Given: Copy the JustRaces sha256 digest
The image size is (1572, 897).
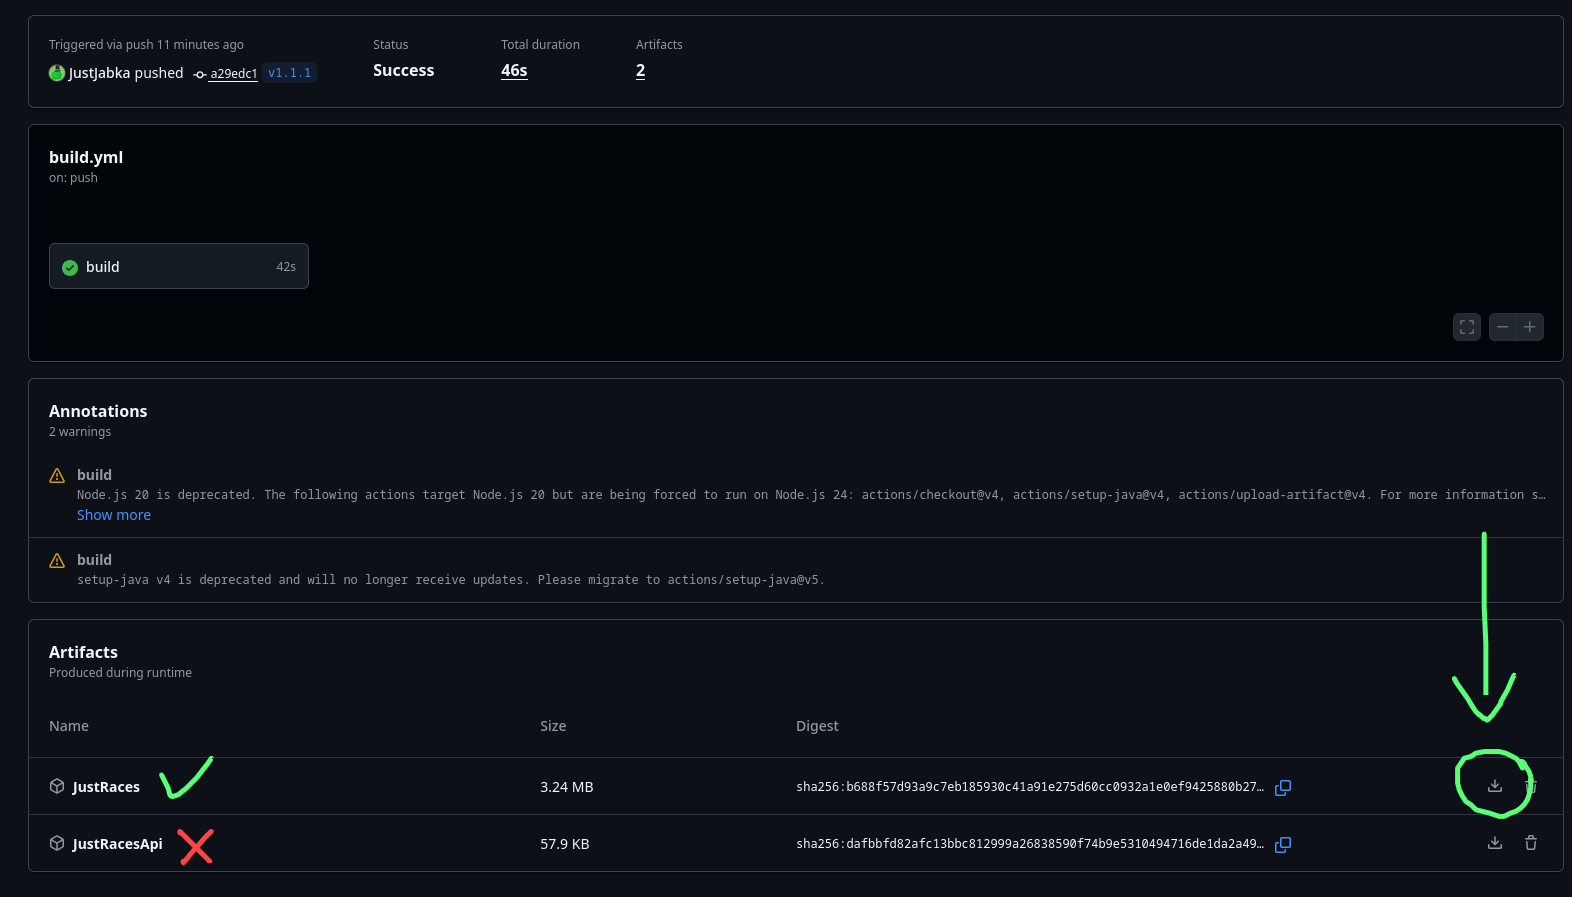Looking at the screenshot, I should click(x=1283, y=787).
